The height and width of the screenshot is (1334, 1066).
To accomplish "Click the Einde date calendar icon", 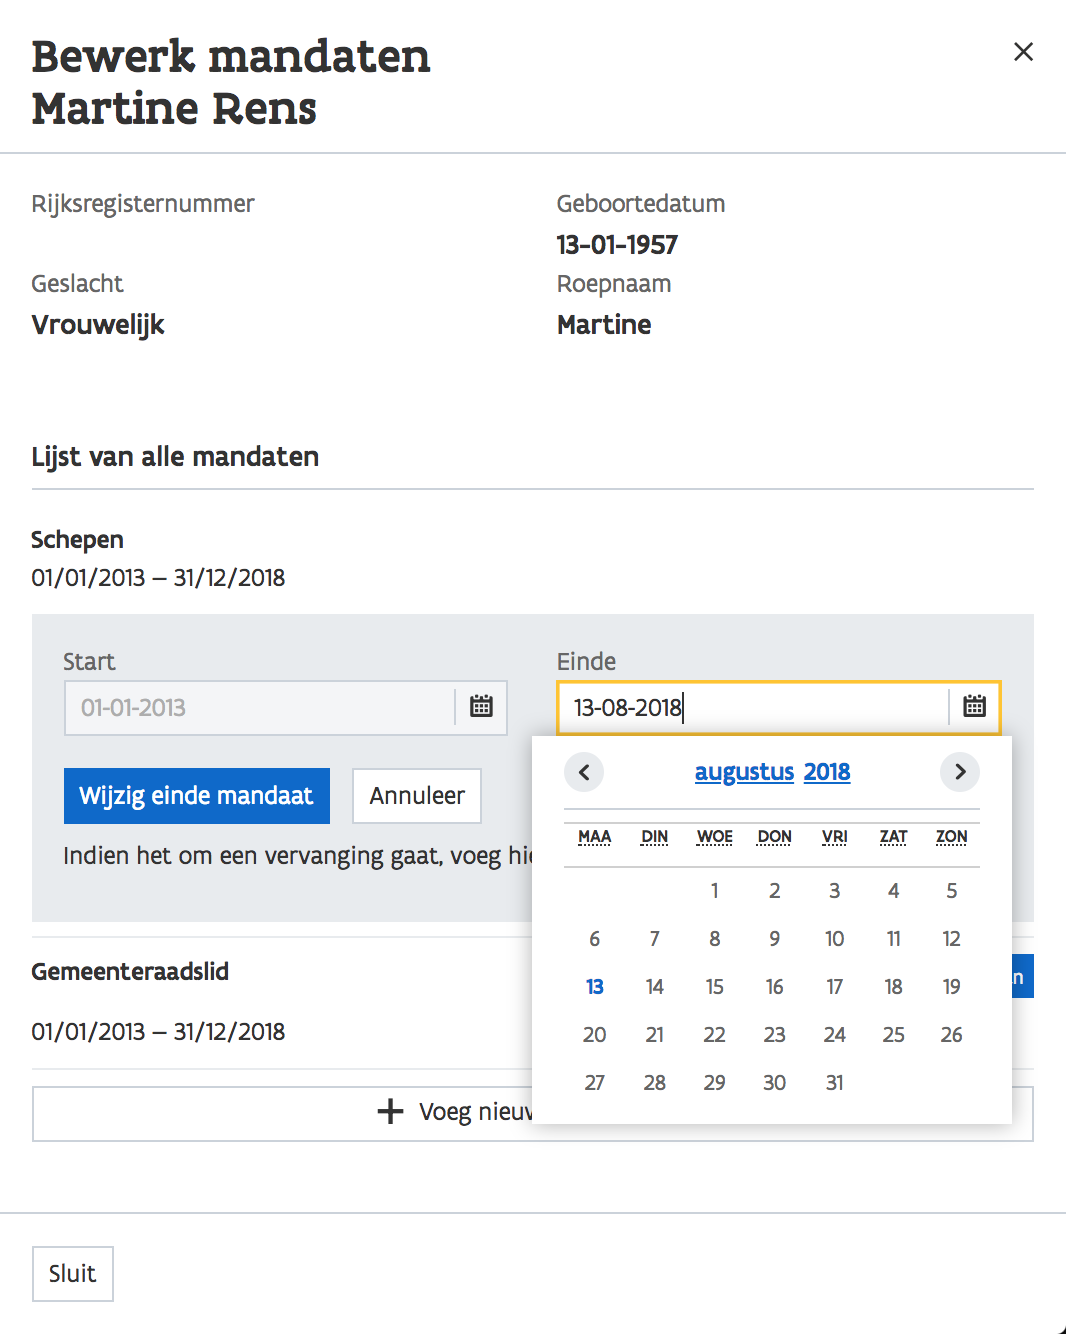I will [x=974, y=707].
